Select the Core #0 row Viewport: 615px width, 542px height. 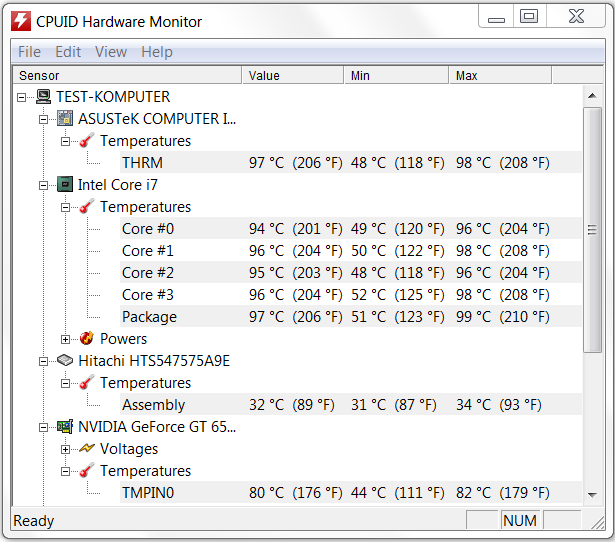[x=350, y=228]
